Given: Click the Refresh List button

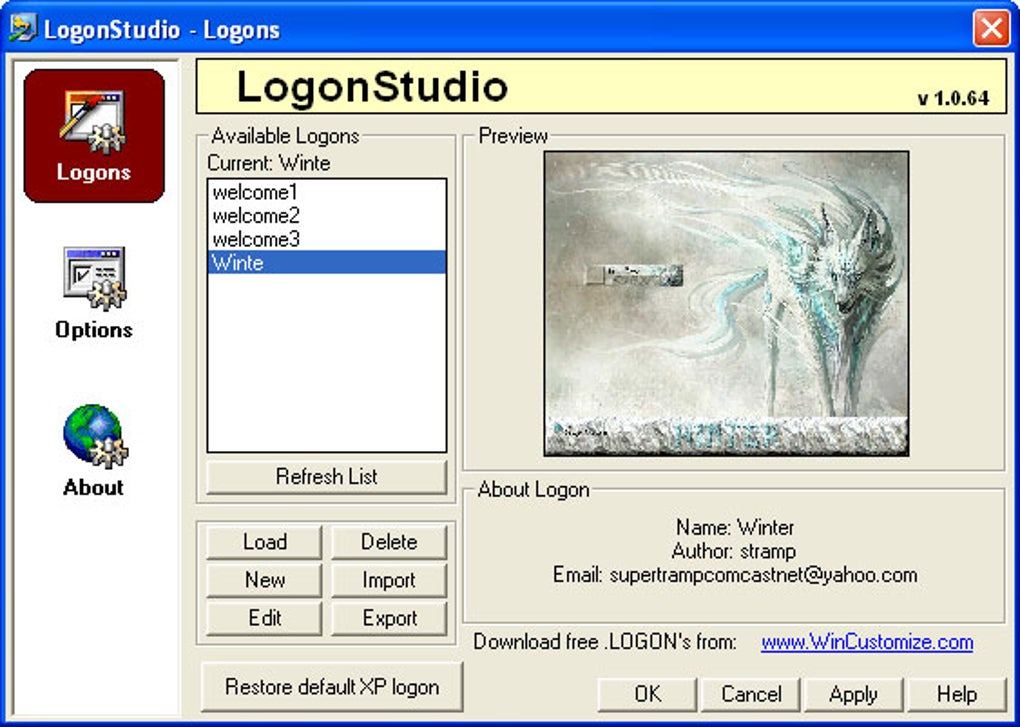Looking at the screenshot, I should [327, 477].
